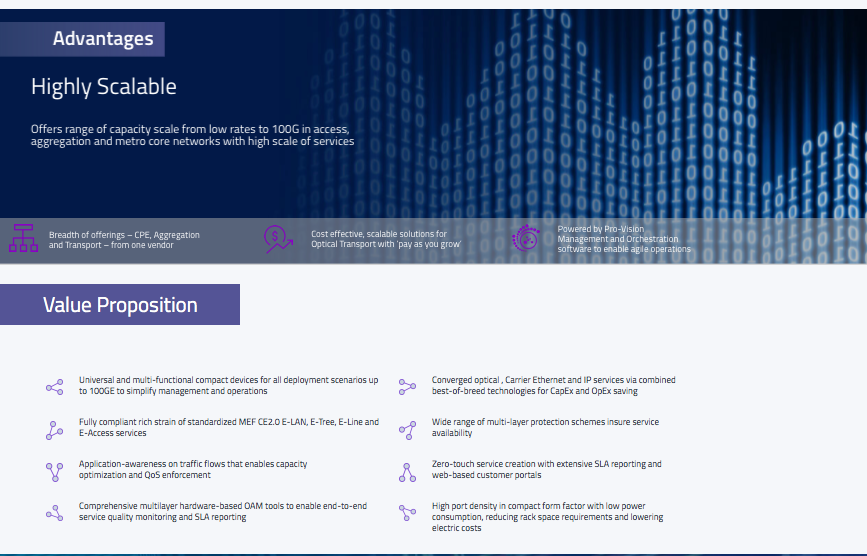Image resolution: width=867 pixels, height=556 pixels.
Task: Click the Highly Scalable heading
Action: 104,87
